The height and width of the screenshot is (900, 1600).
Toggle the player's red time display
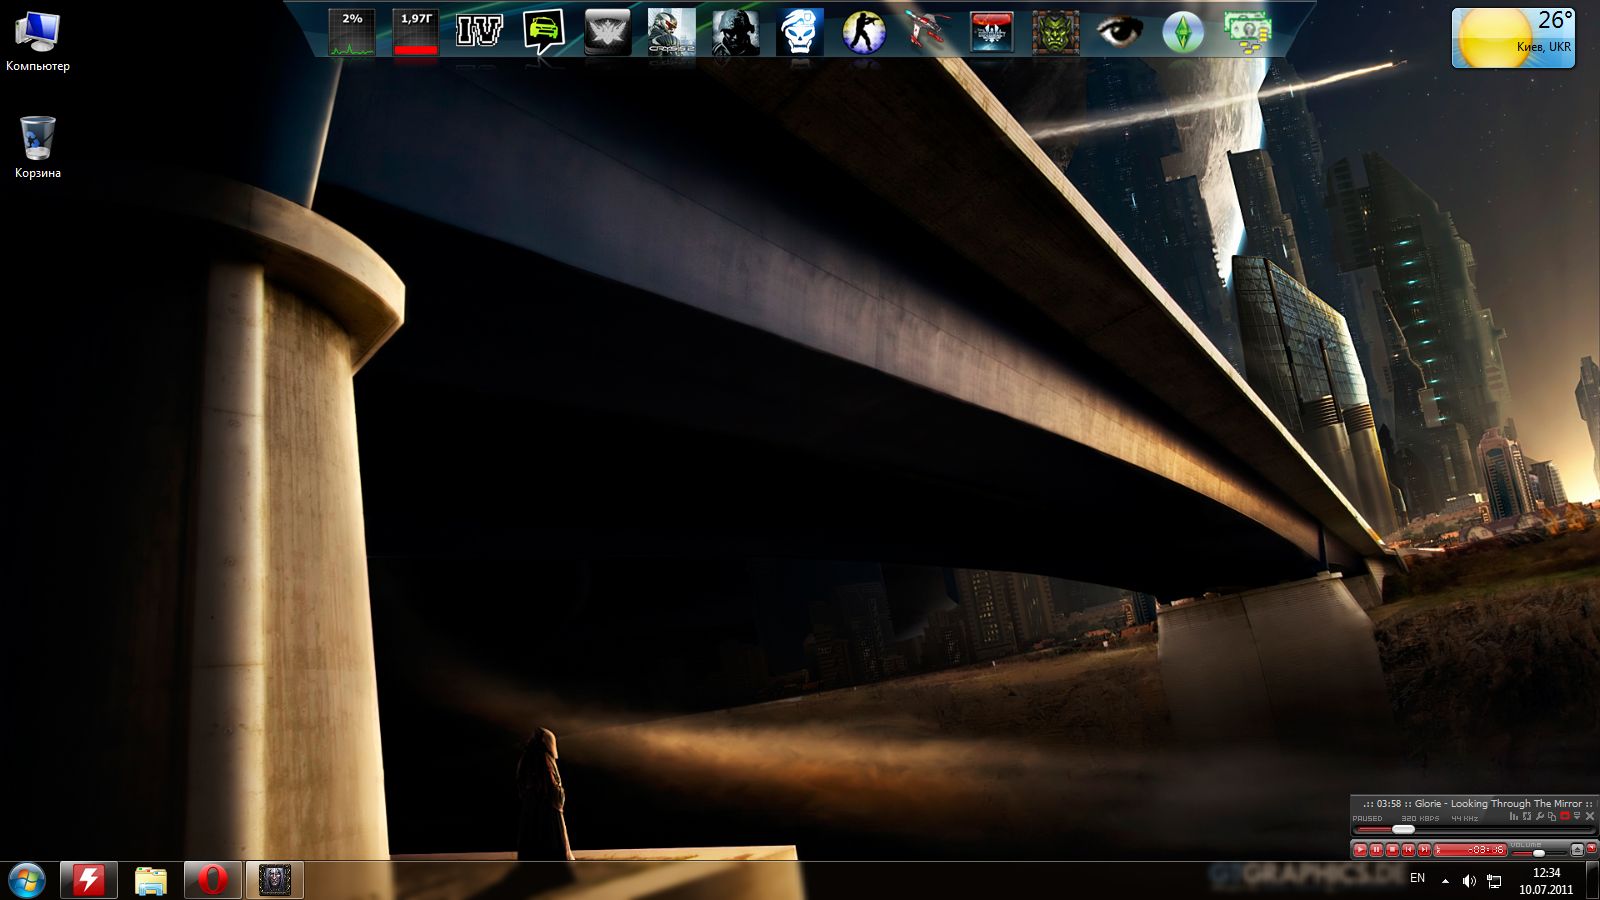tap(1470, 850)
